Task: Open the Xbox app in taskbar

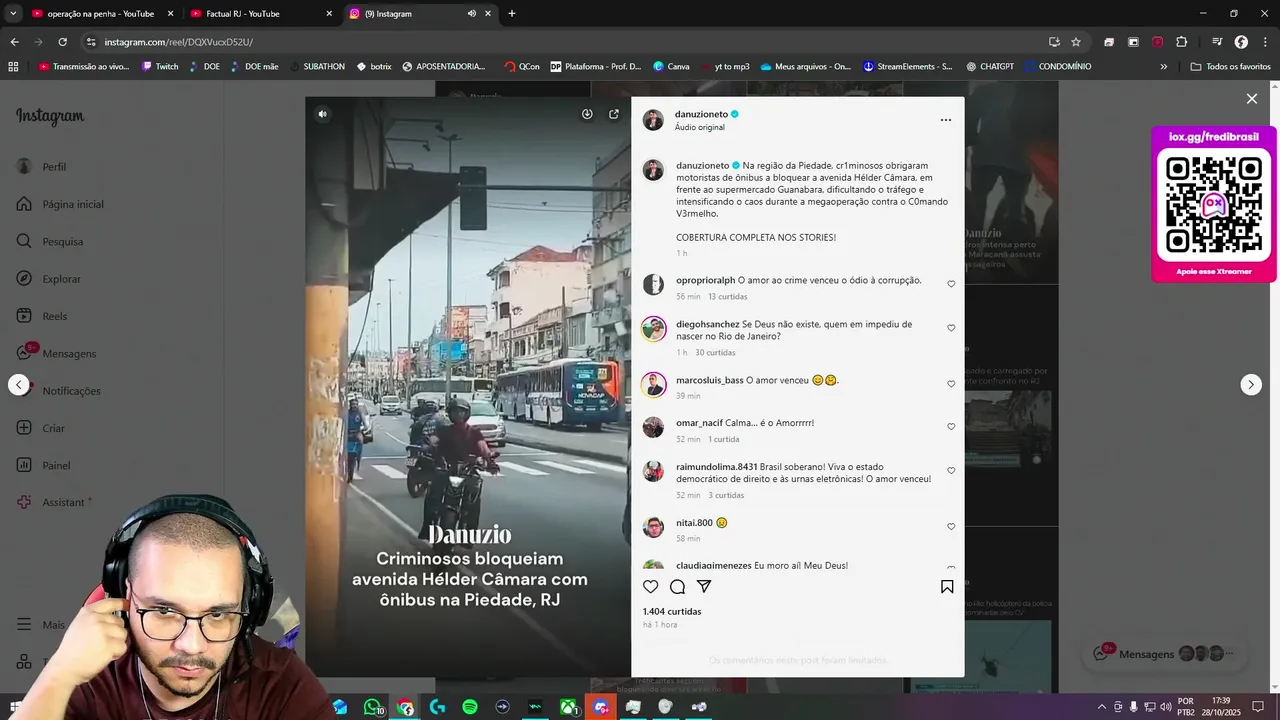Action: coord(568,707)
